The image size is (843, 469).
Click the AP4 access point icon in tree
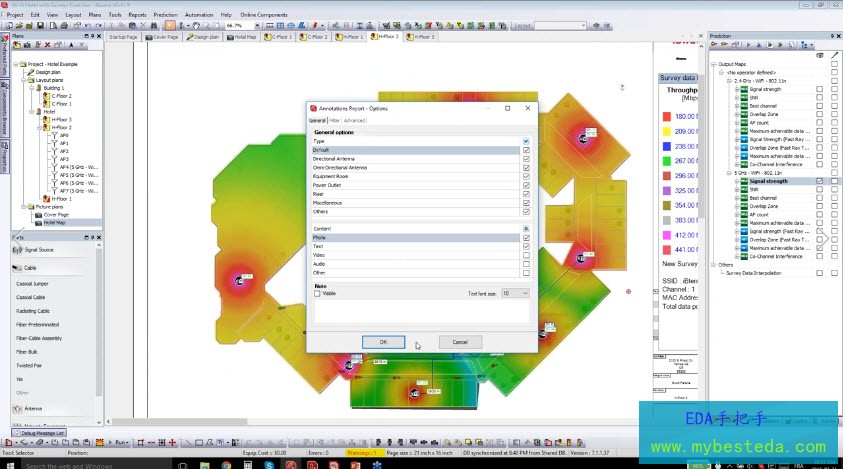click(53, 167)
